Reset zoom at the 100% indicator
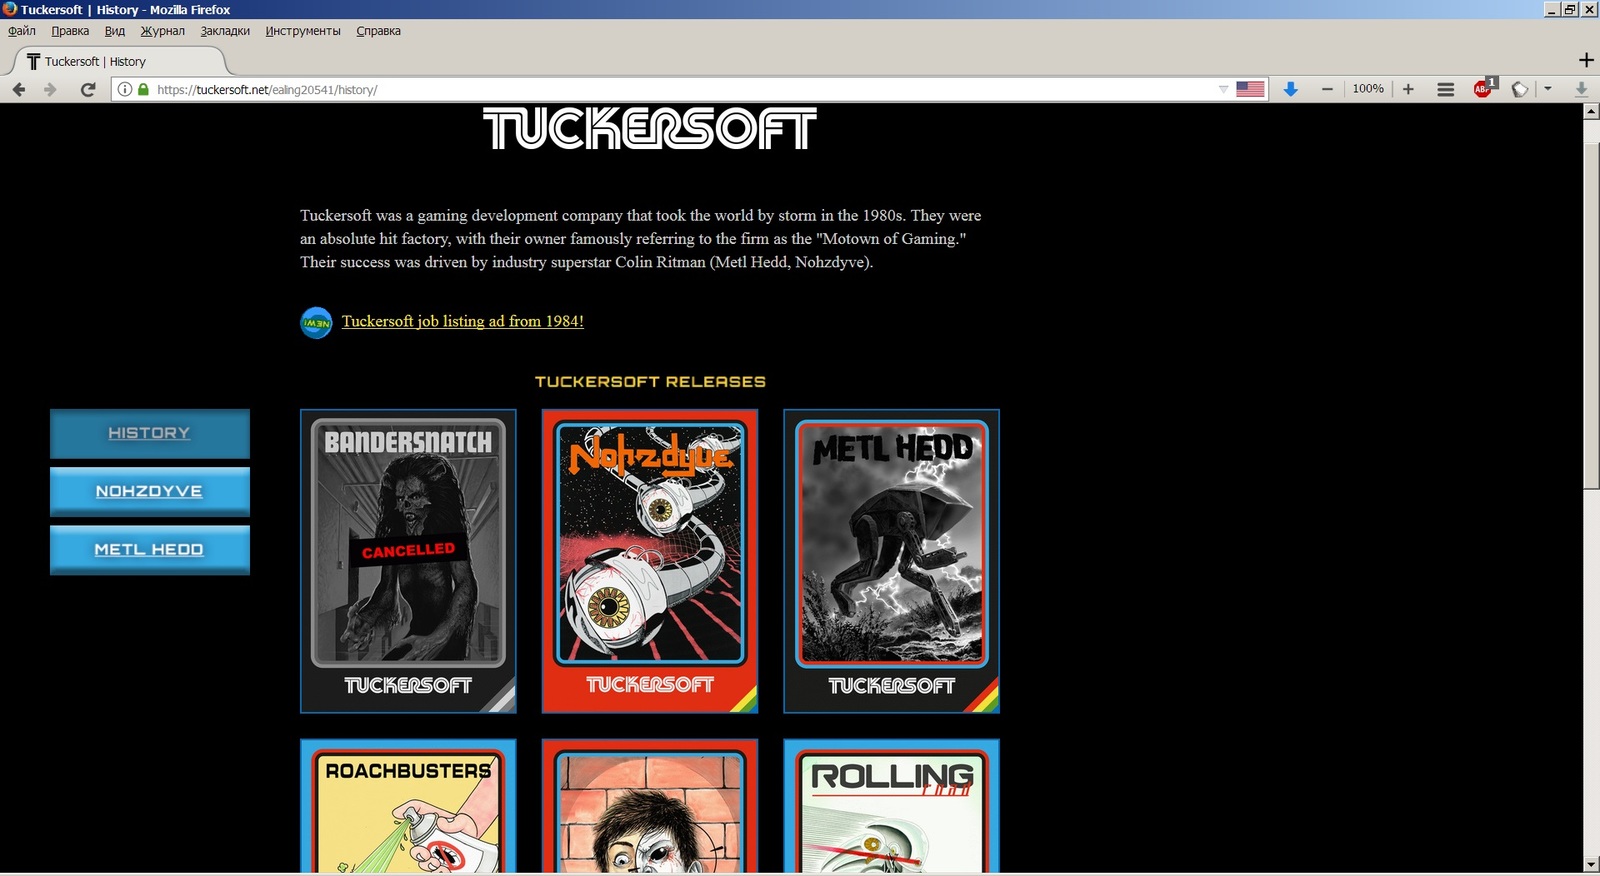The height and width of the screenshot is (876, 1600). pos(1368,89)
